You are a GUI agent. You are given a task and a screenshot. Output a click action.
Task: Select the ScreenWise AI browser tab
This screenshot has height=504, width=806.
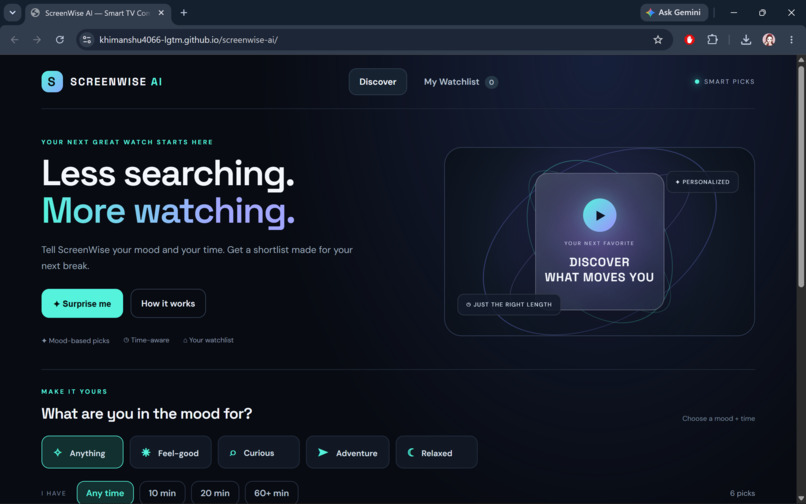click(x=98, y=13)
